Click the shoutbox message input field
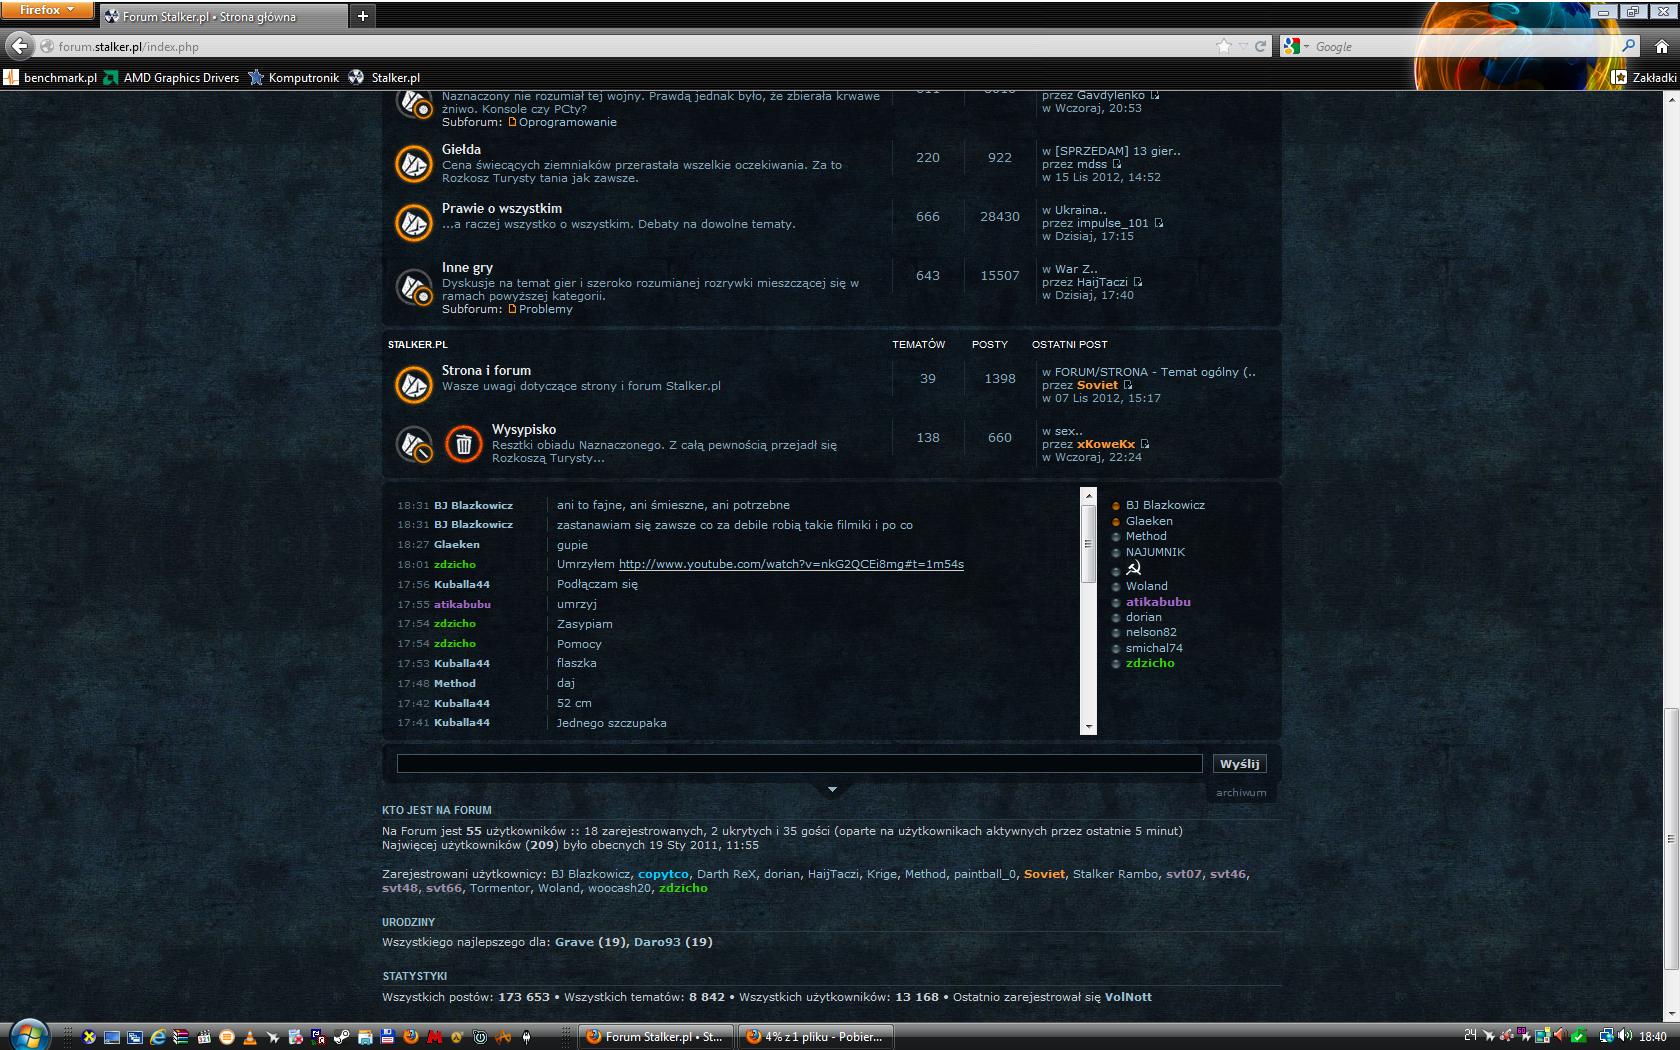This screenshot has height=1050, width=1680. (800, 764)
